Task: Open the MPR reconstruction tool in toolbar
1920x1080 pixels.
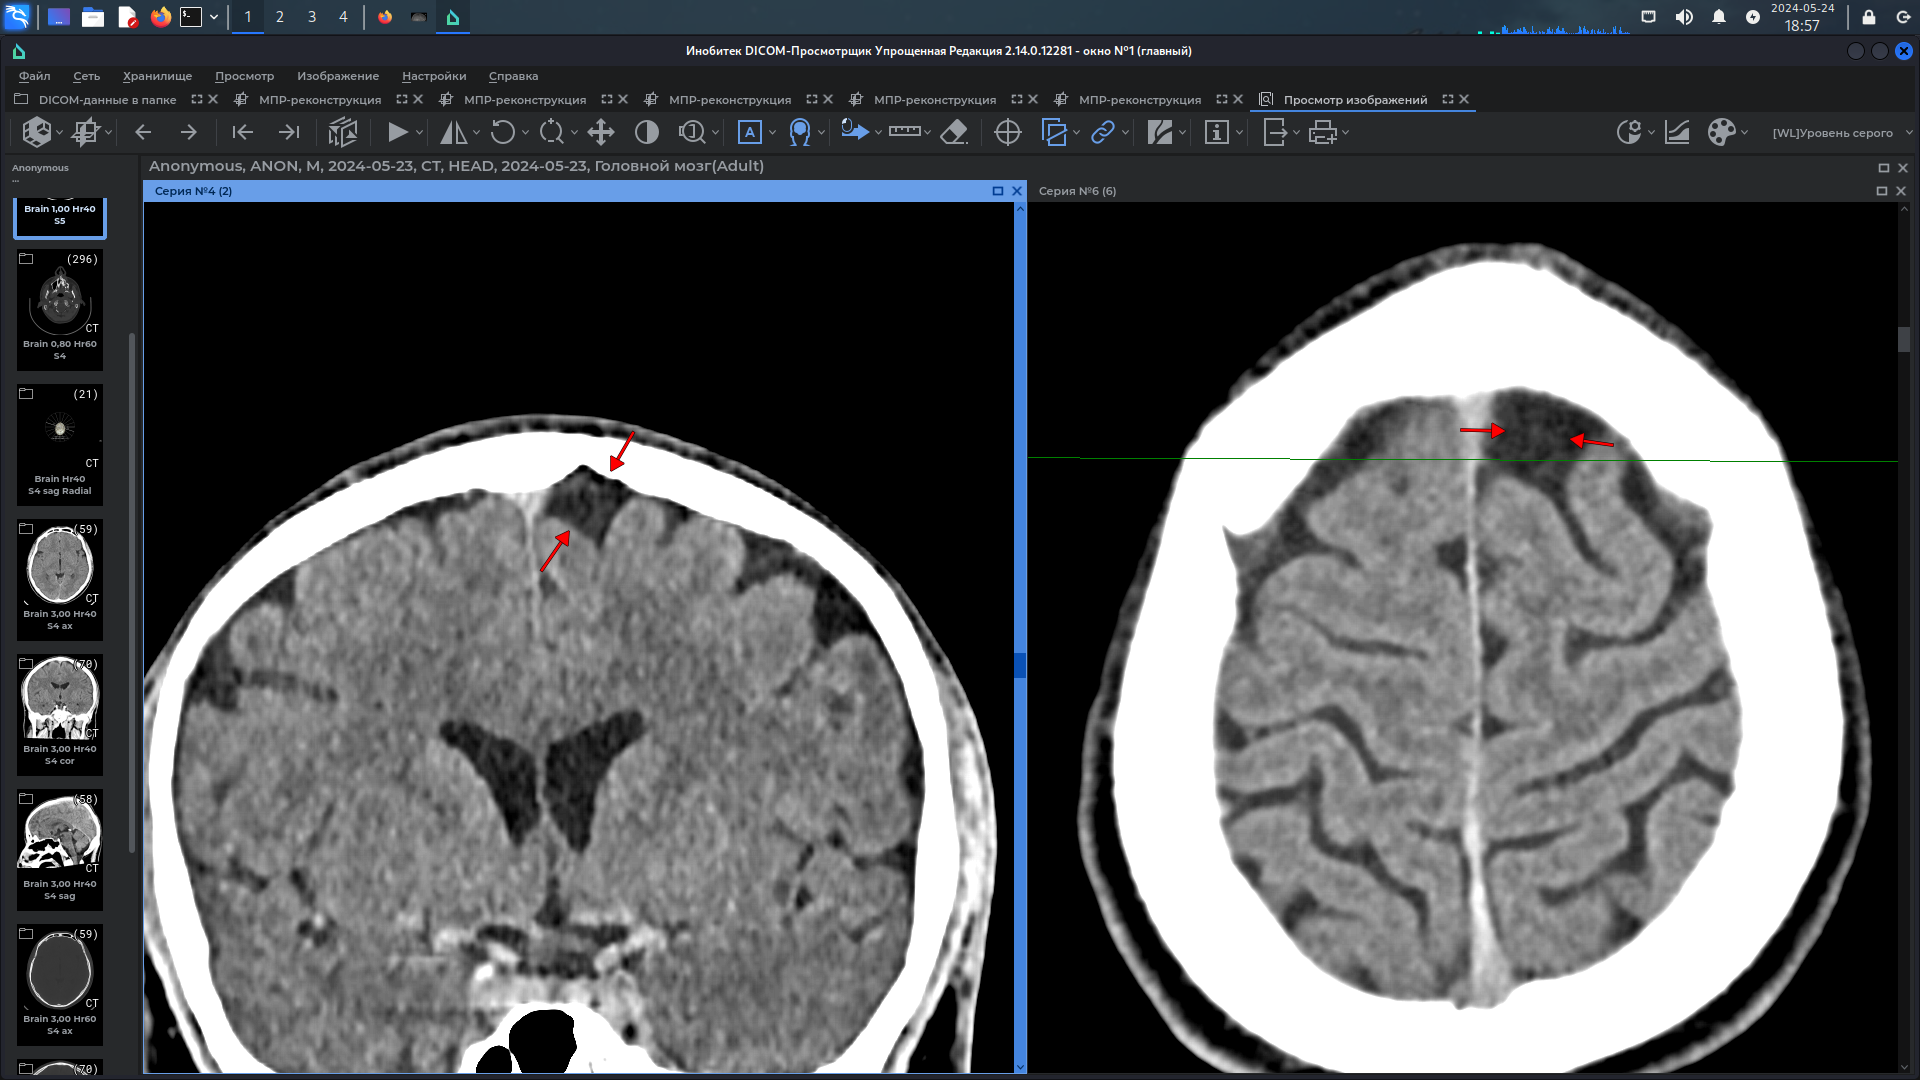Action: pyautogui.click(x=86, y=132)
